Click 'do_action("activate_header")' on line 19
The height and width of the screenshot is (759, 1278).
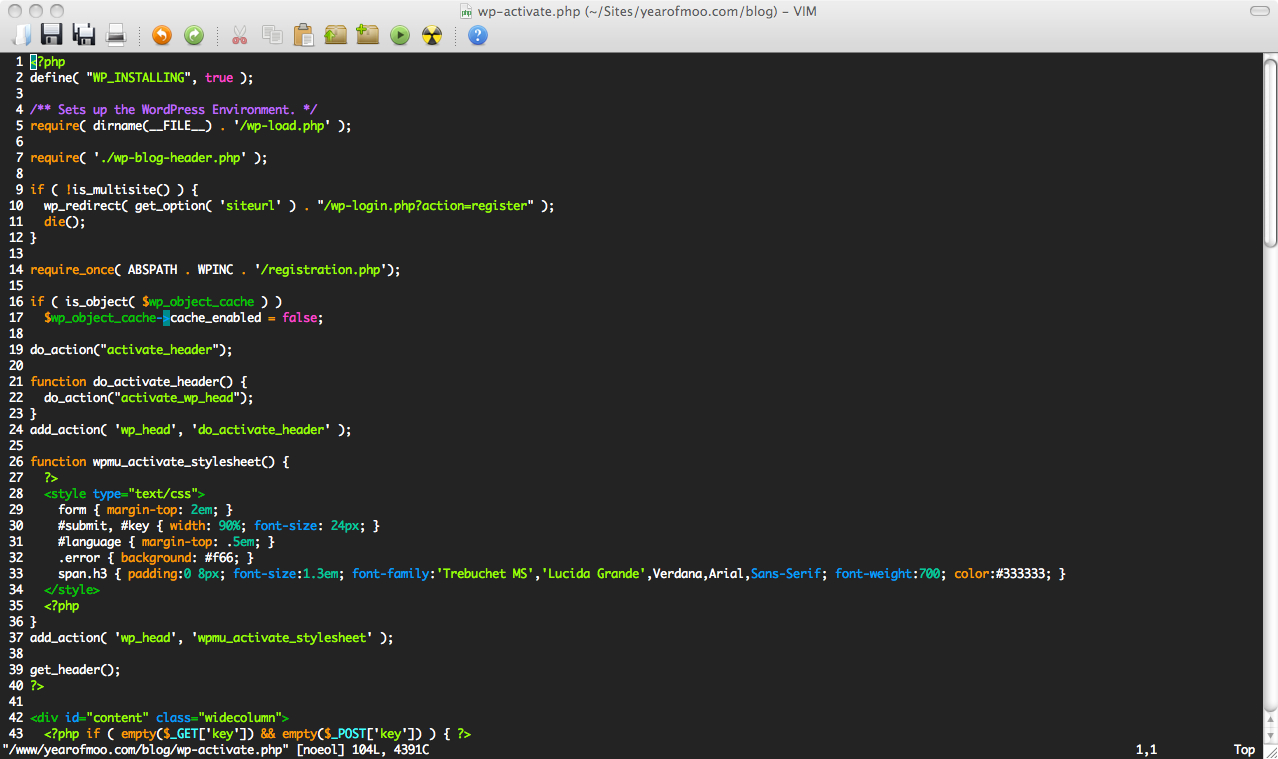[x=128, y=349]
